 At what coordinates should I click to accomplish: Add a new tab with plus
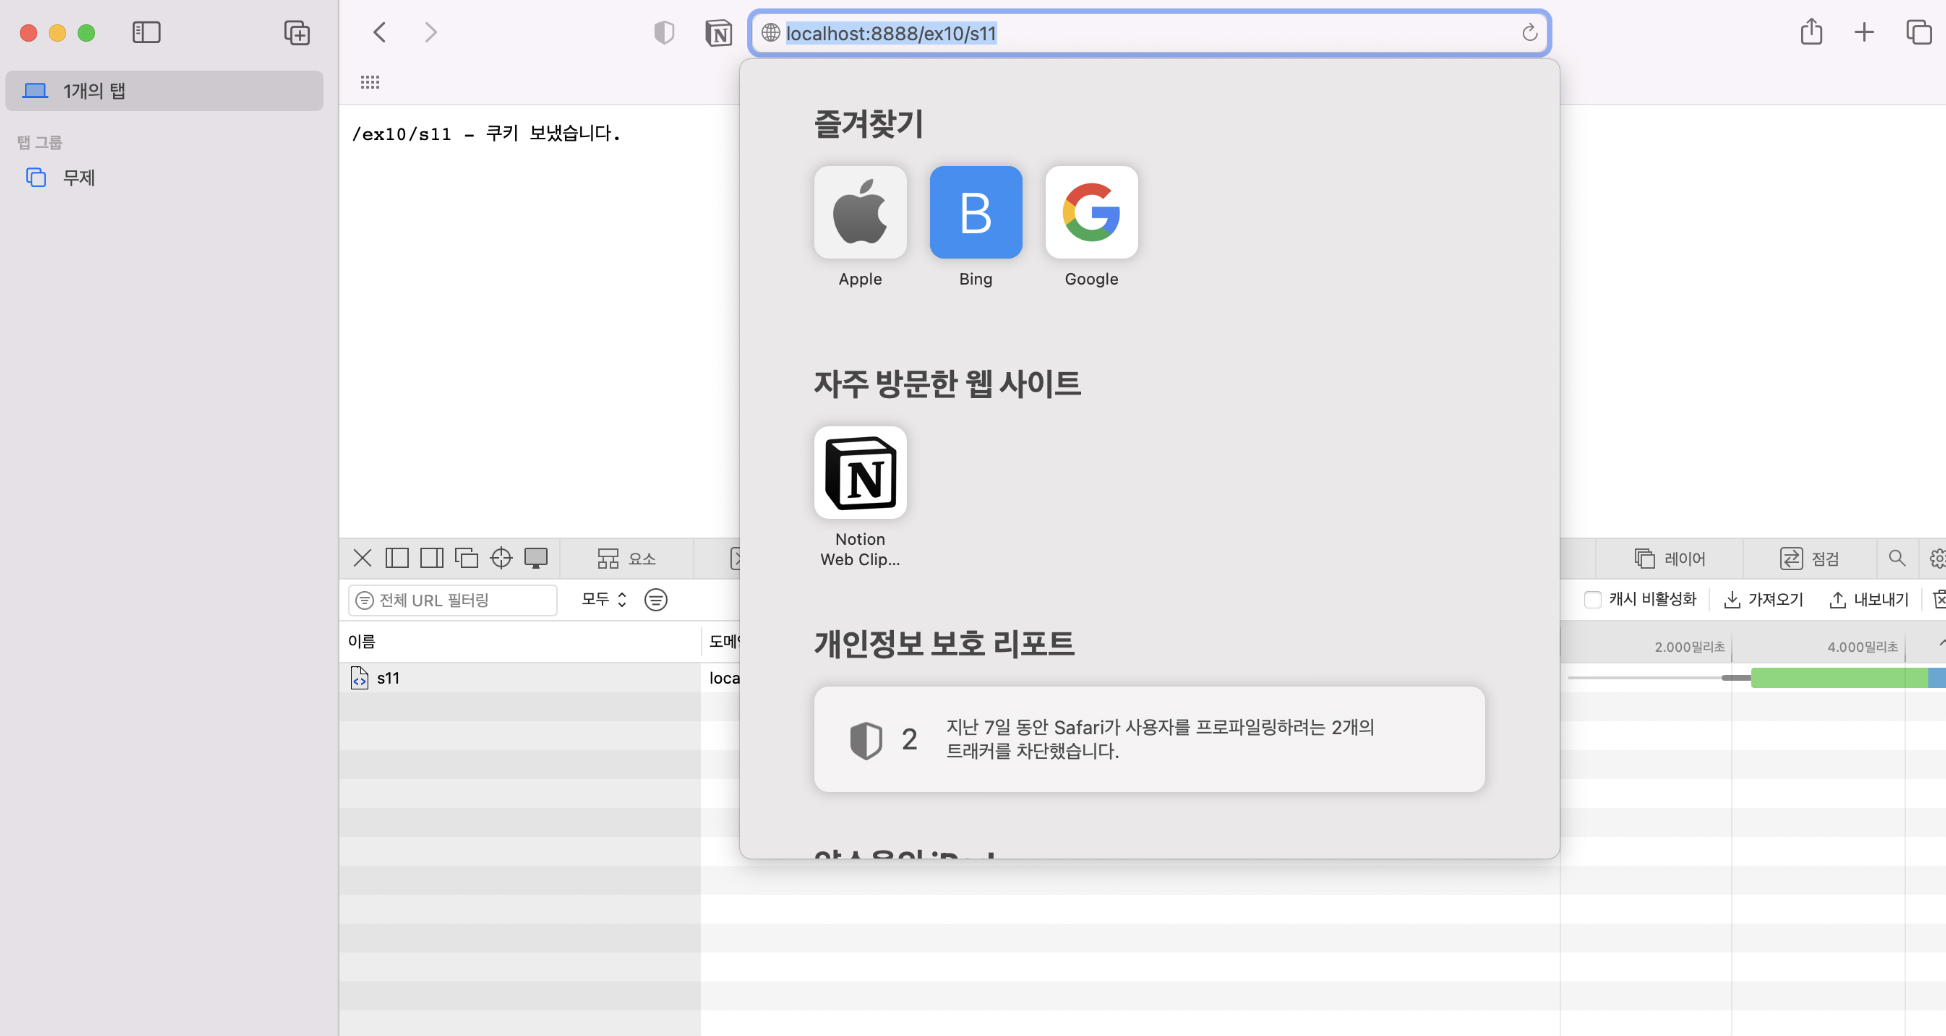[x=1864, y=32]
